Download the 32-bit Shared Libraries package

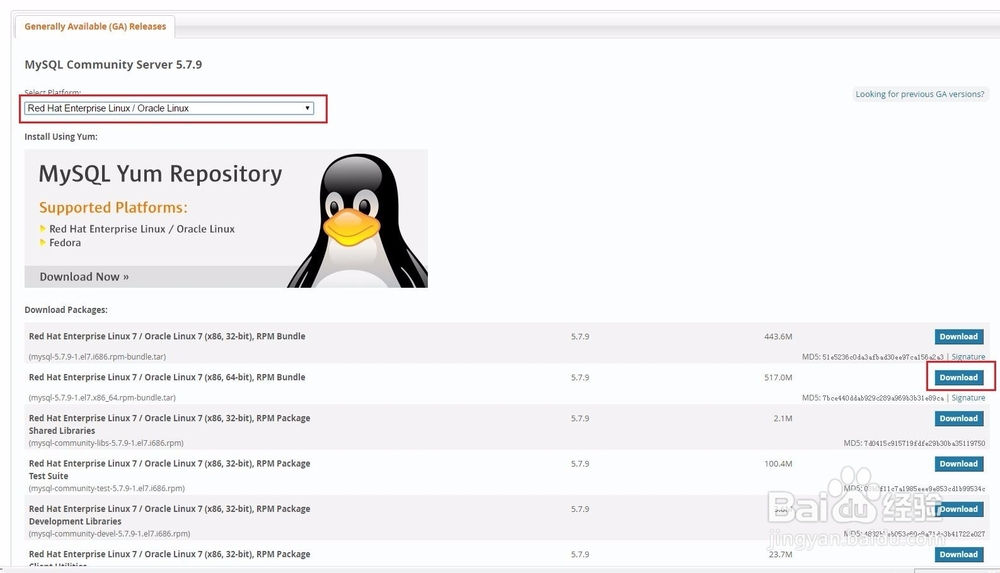959,418
